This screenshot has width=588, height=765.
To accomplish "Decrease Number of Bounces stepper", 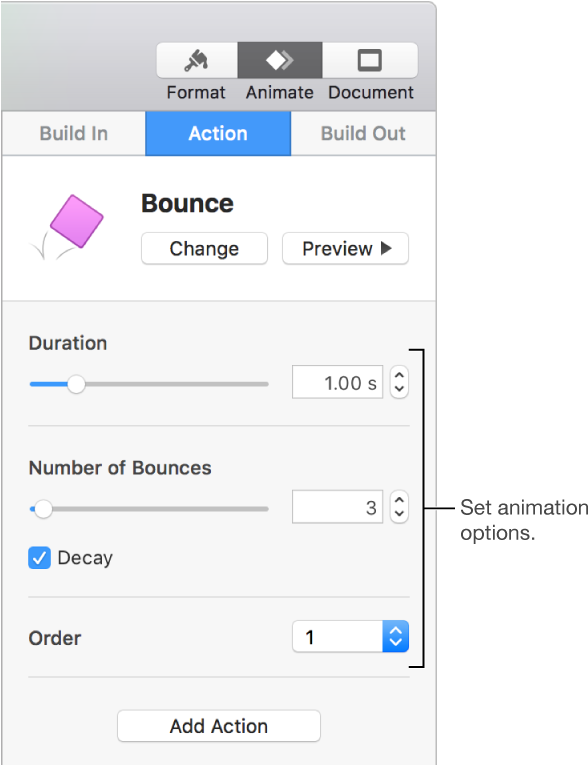I will point(399,515).
